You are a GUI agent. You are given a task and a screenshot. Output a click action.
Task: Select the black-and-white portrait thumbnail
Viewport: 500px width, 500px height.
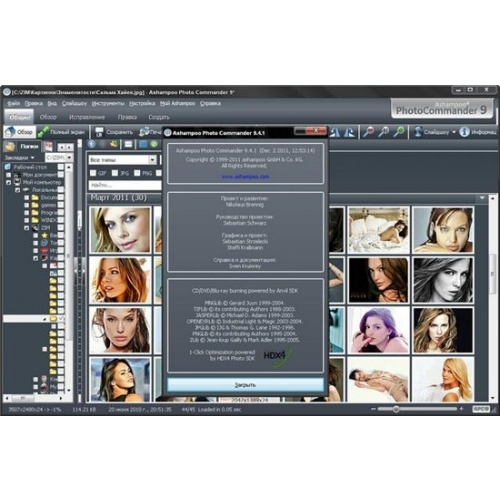pyautogui.click(x=443, y=280)
